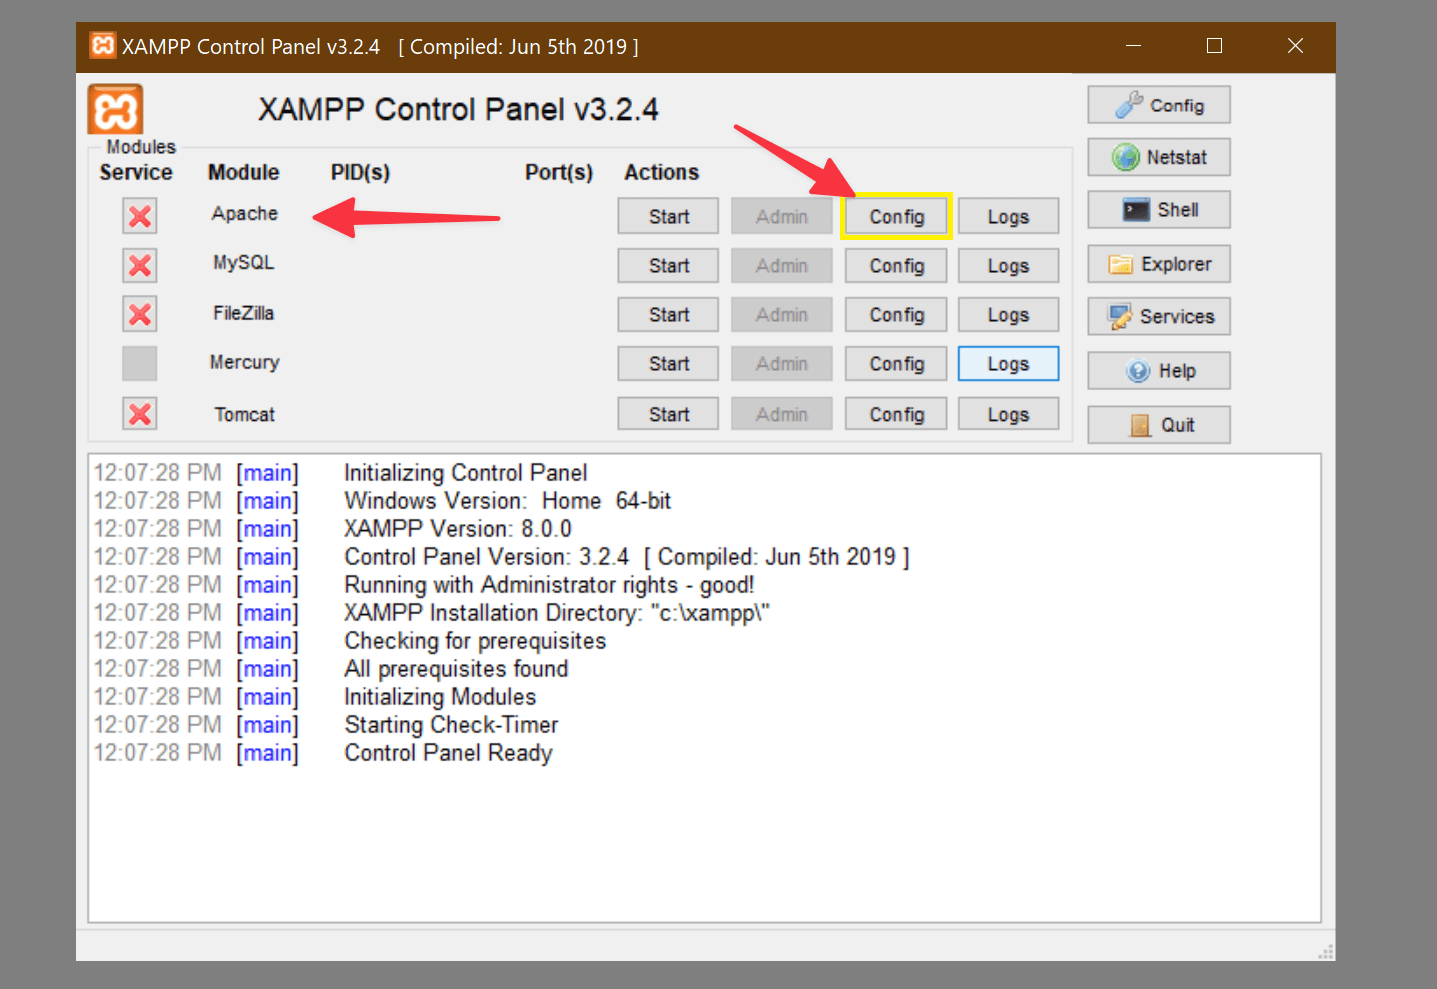The width and height of the screenshot is (1437, 989).
Task: Launch the Shell console
Action: [x=1157, y=209]
